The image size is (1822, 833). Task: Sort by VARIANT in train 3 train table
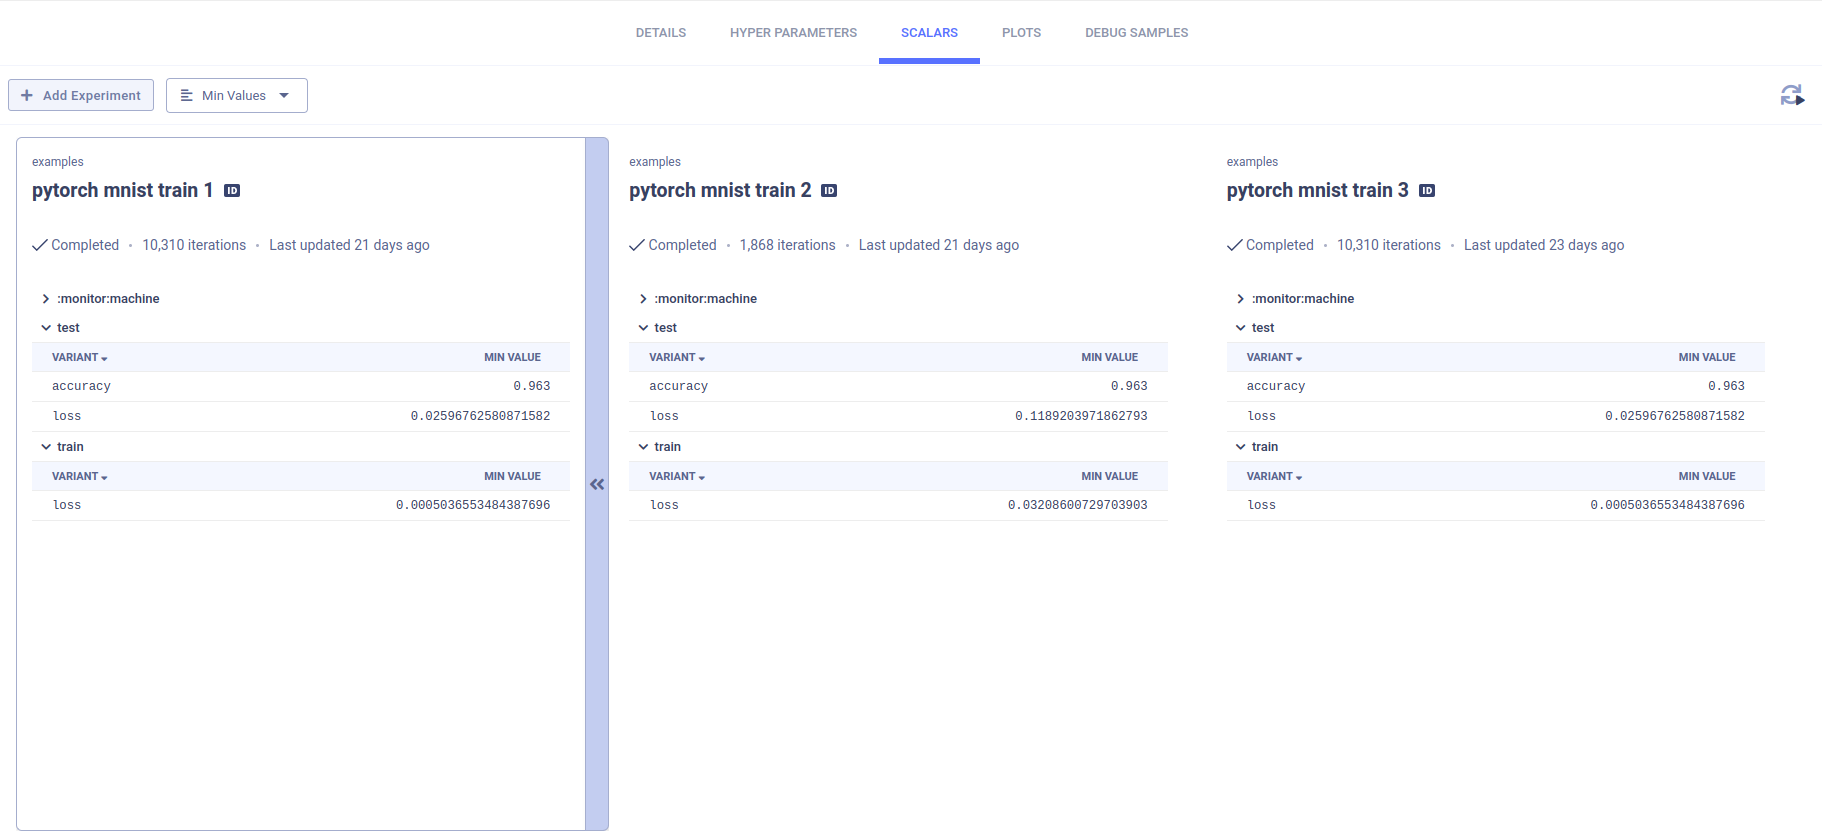click(x=1274, y=477)
